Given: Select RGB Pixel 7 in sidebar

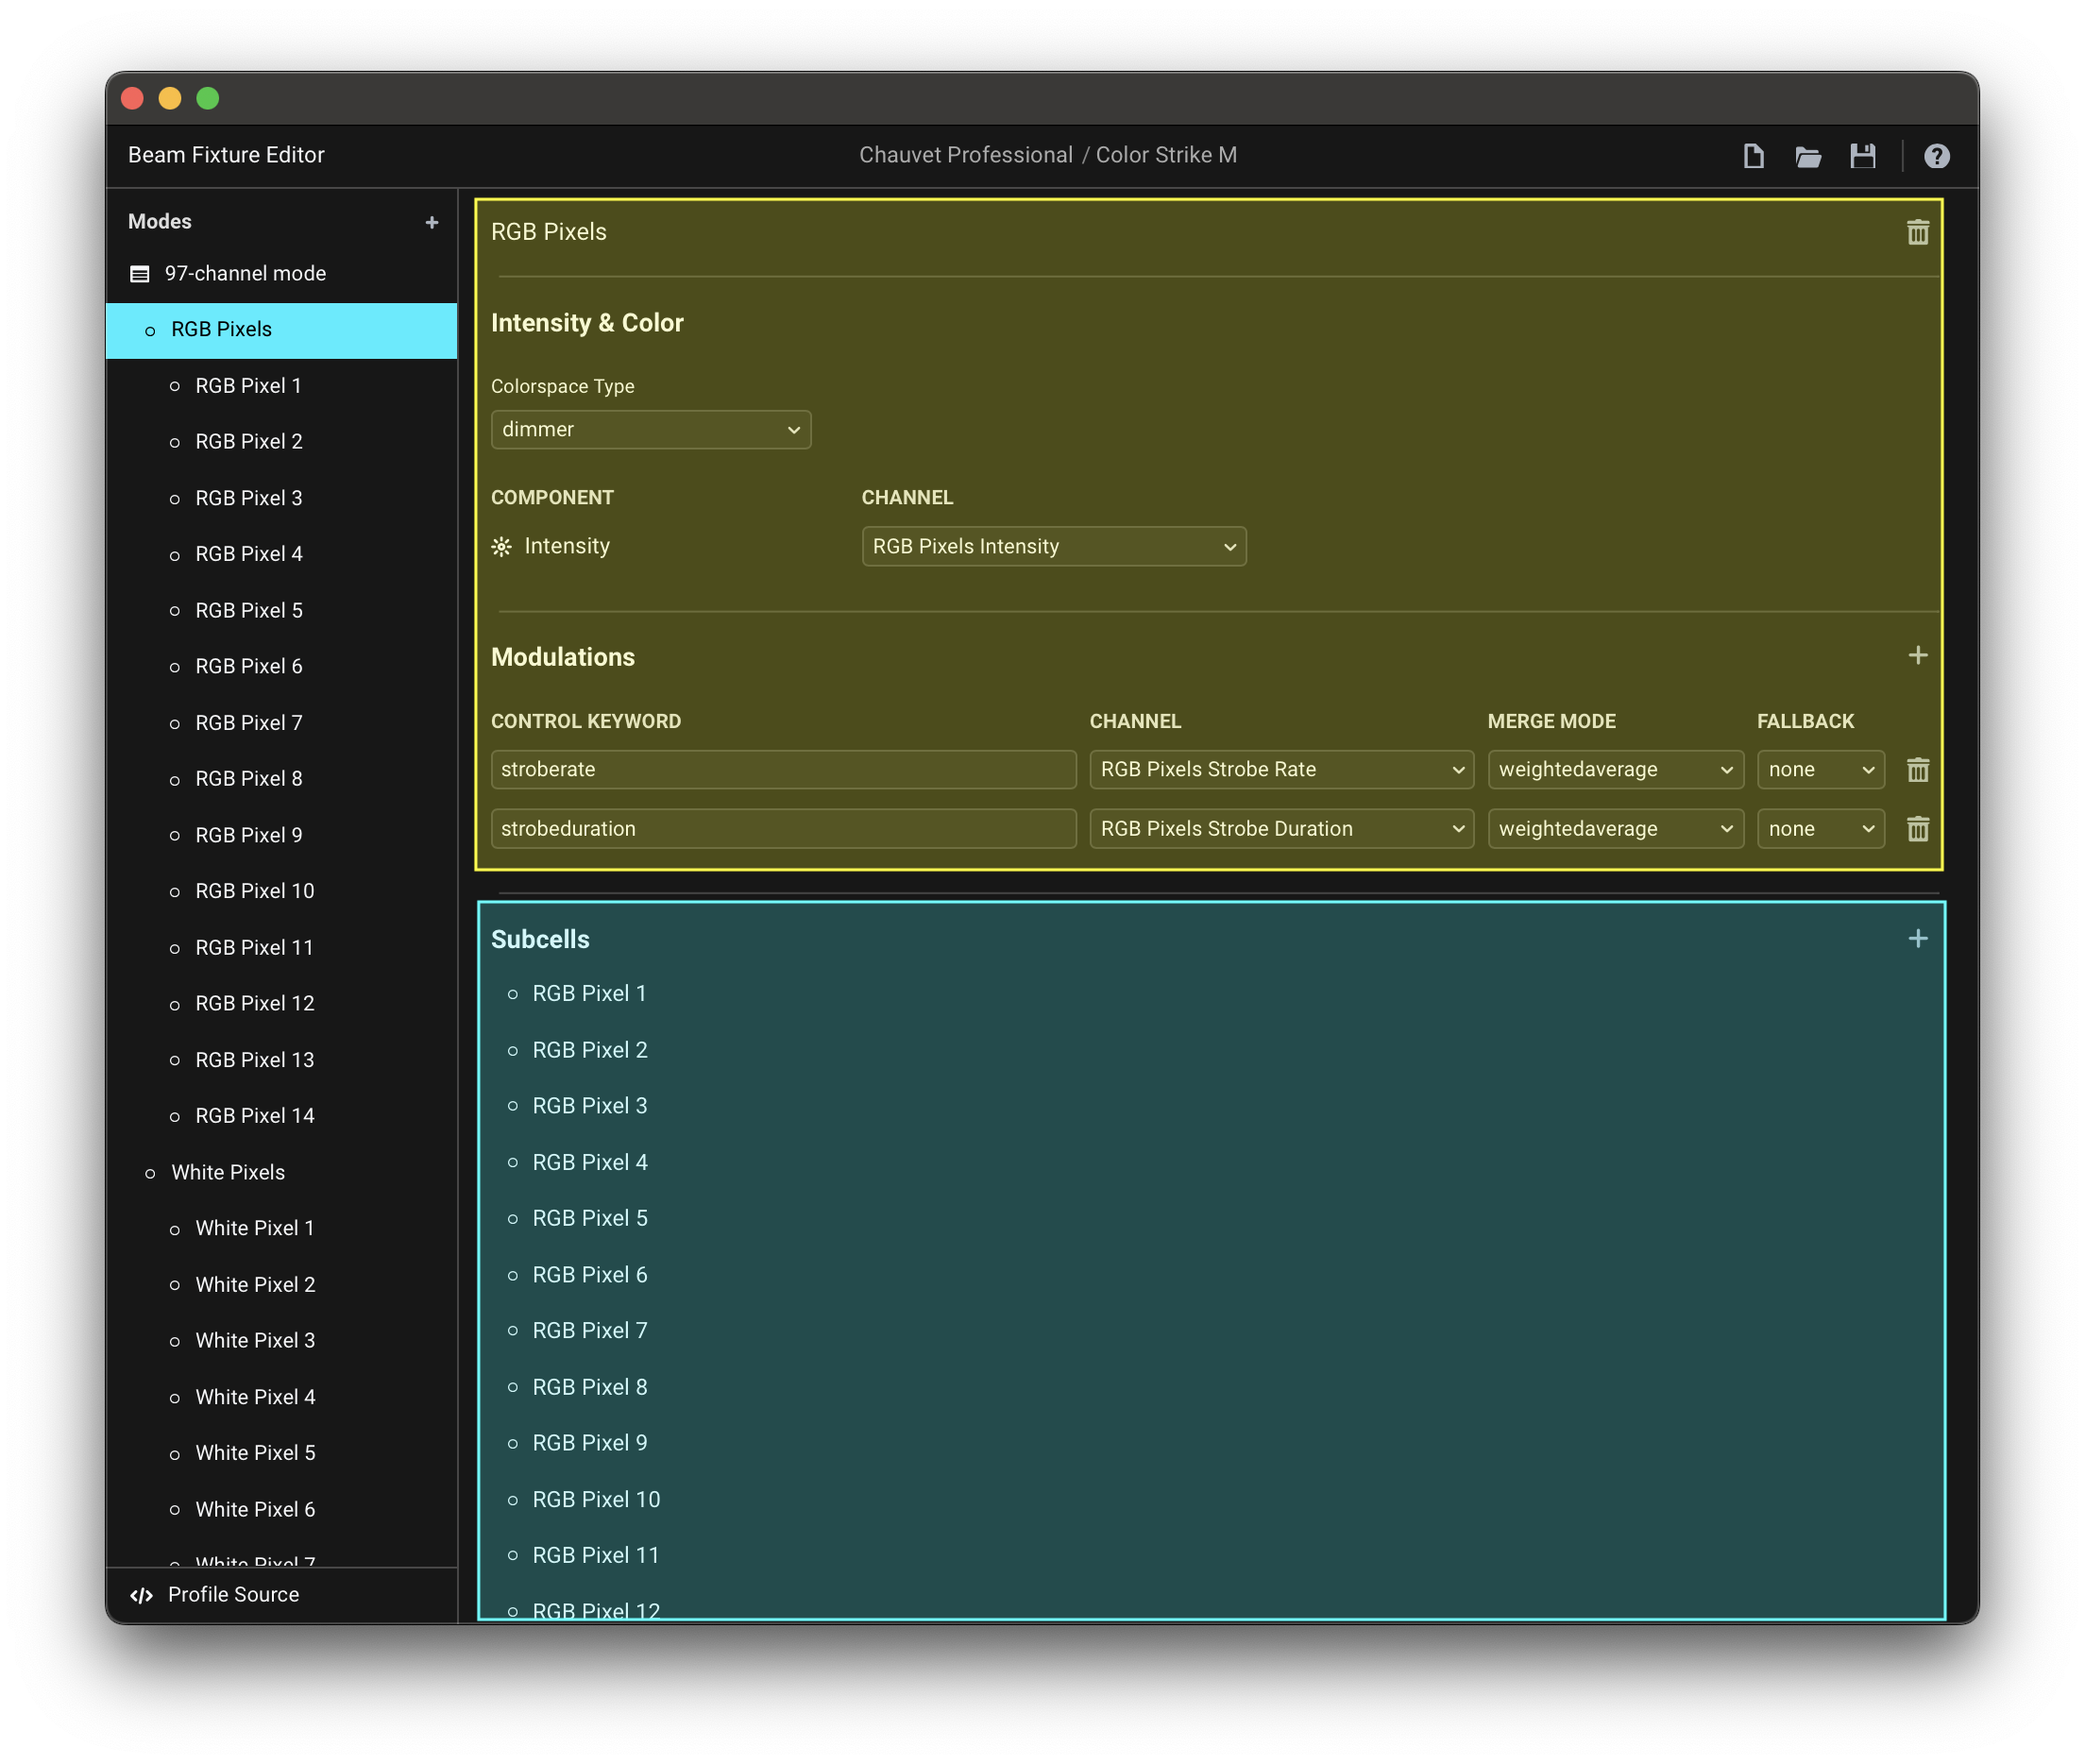Looking at the screenshot, I should [282, 723].
